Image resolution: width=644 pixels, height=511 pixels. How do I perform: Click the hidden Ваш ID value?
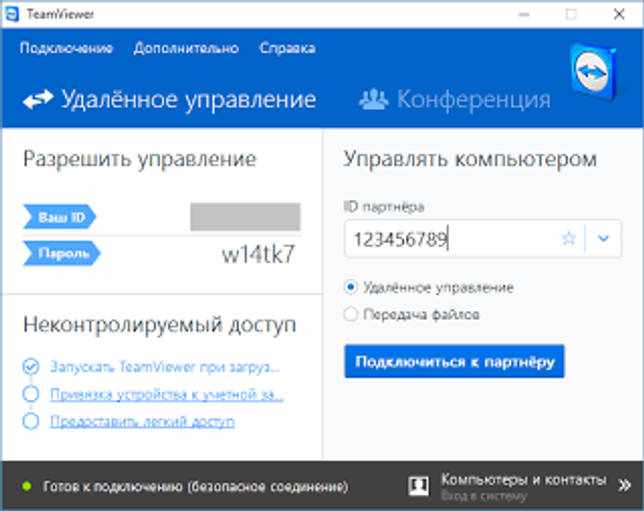tap(245, 216)
